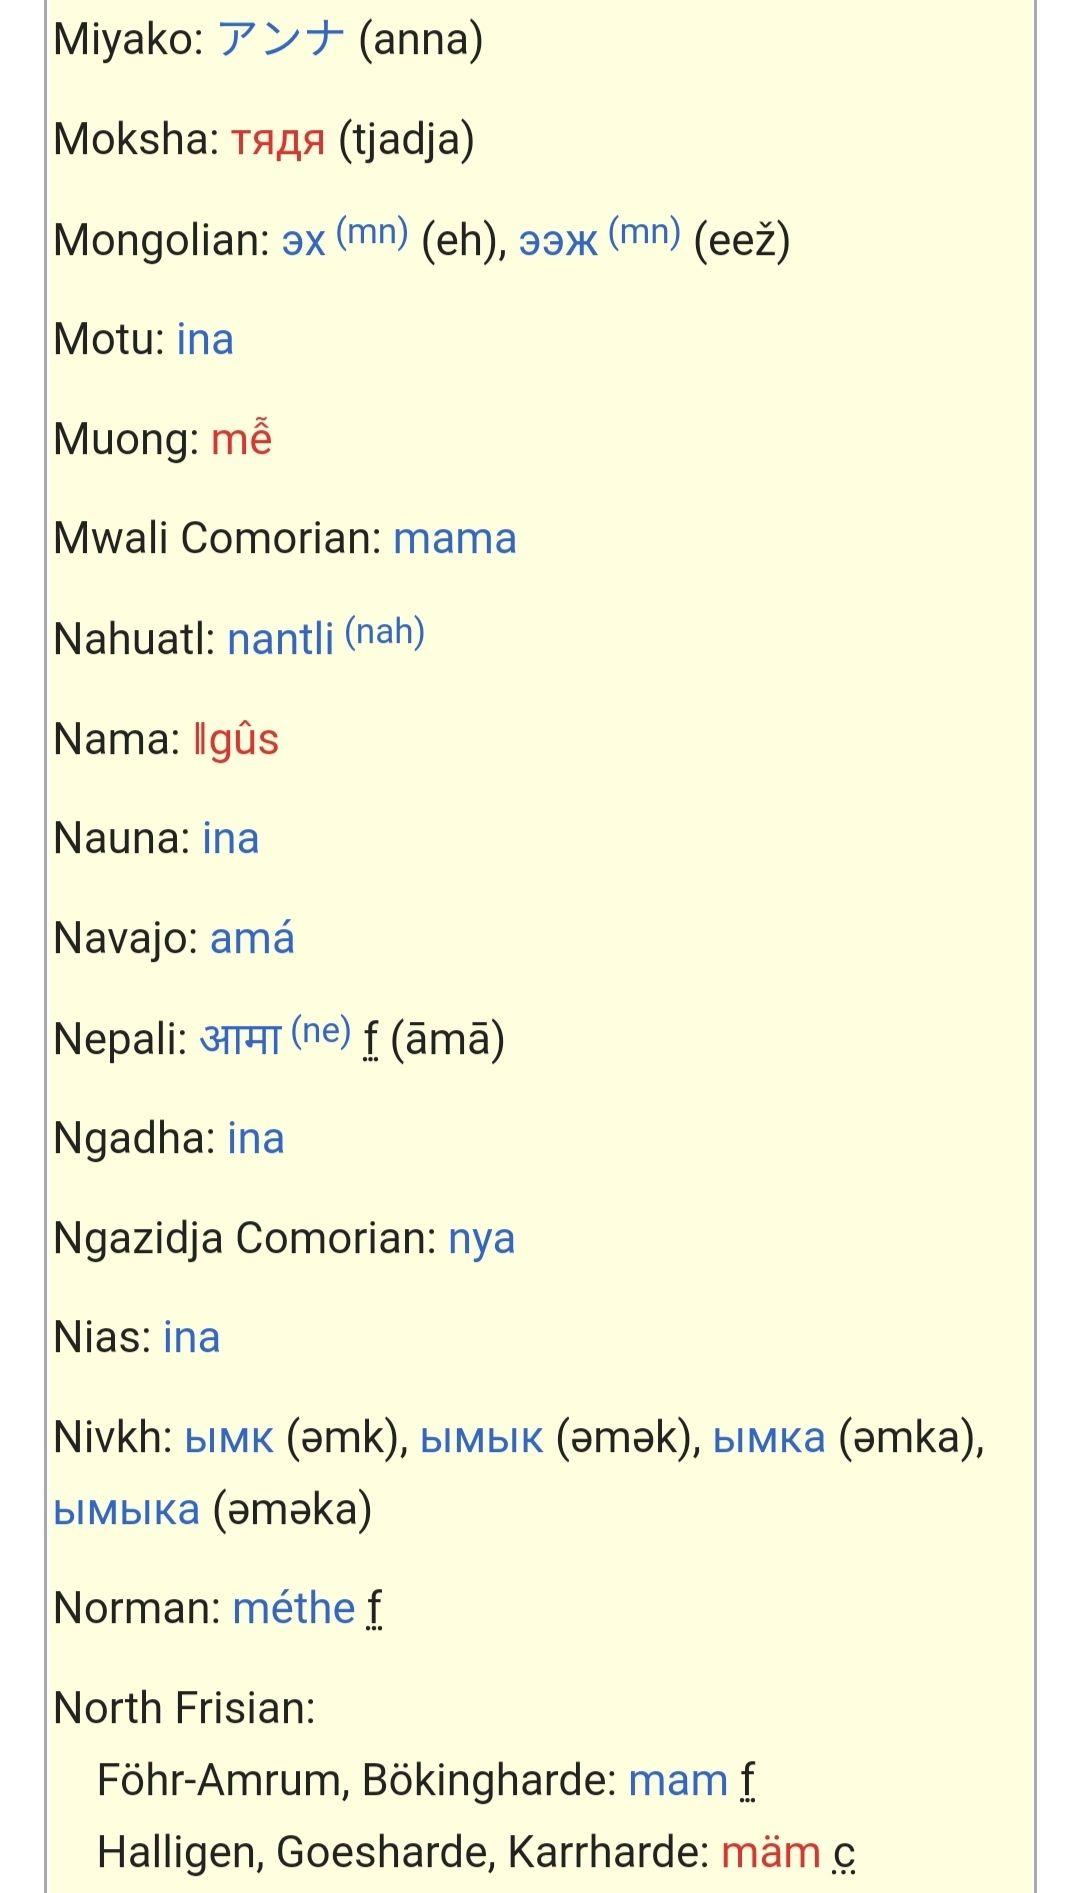Tap the gender abbreviation f after méthe
Viewport: 1080px width, 1893px height.
click(x=374, y=1609)
